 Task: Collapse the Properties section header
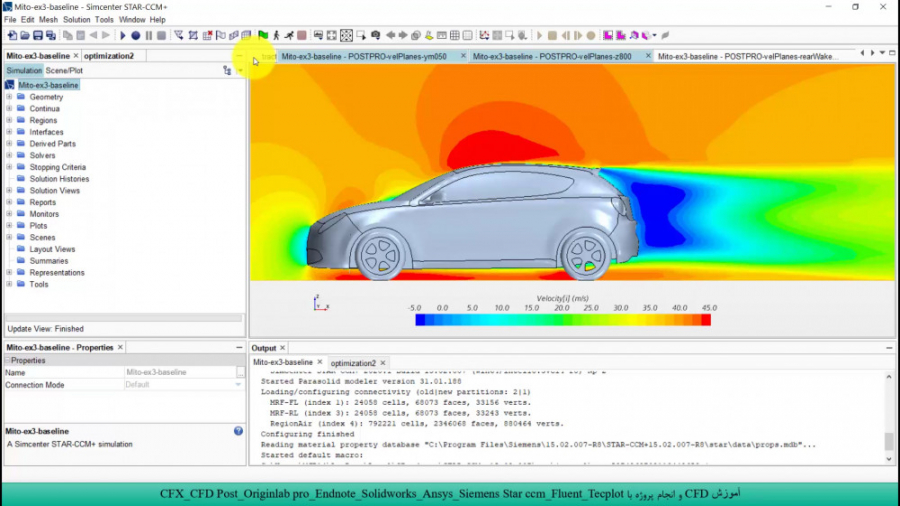8,360
